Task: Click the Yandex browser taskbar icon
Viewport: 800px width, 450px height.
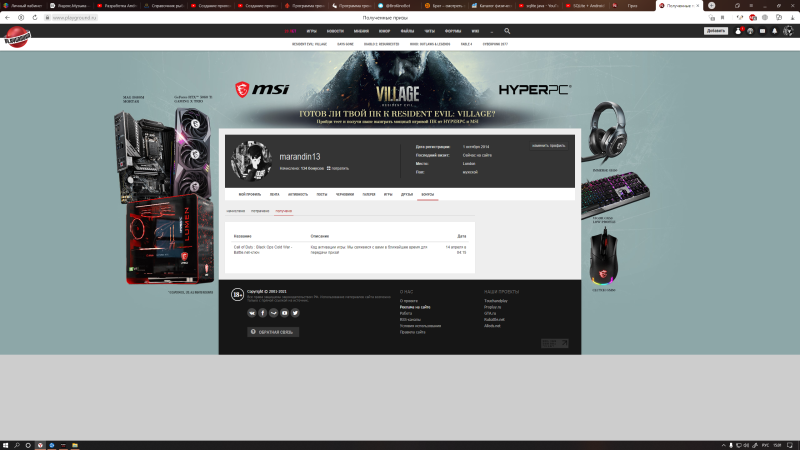Action: (40, 445)
